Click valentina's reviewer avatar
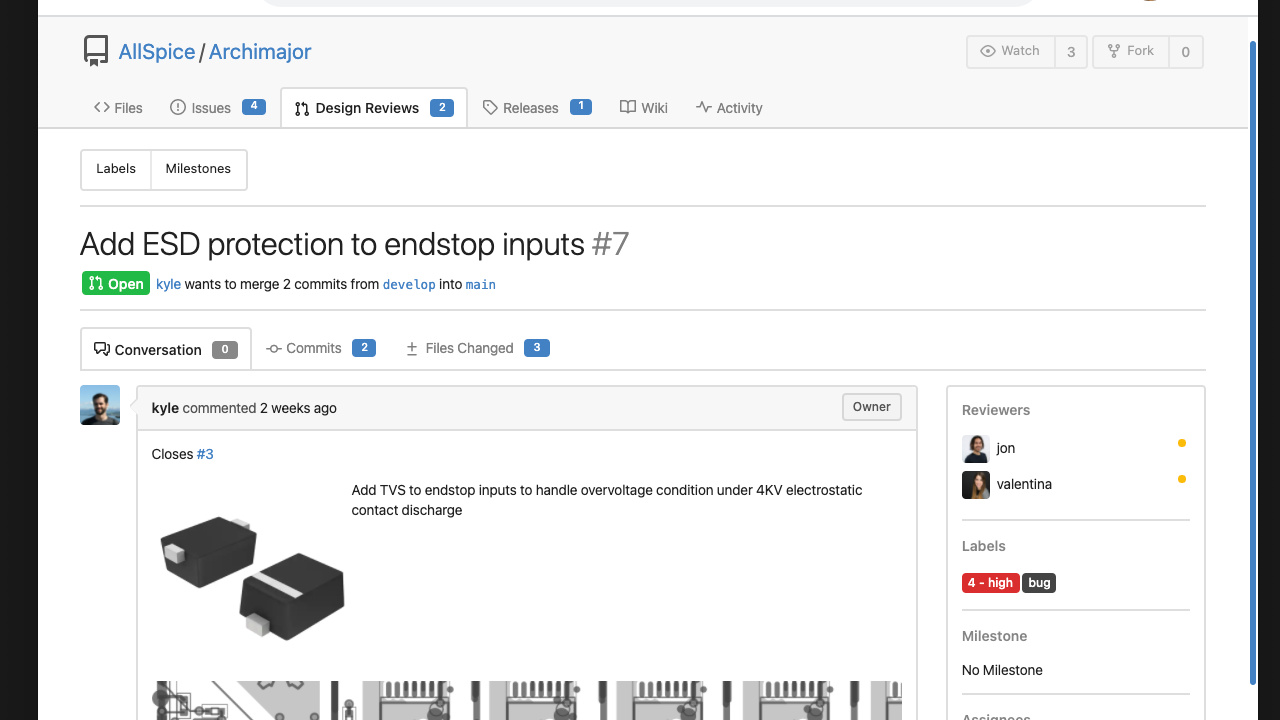This screenshot has width=1280, height=720. [x=975, y=484]
